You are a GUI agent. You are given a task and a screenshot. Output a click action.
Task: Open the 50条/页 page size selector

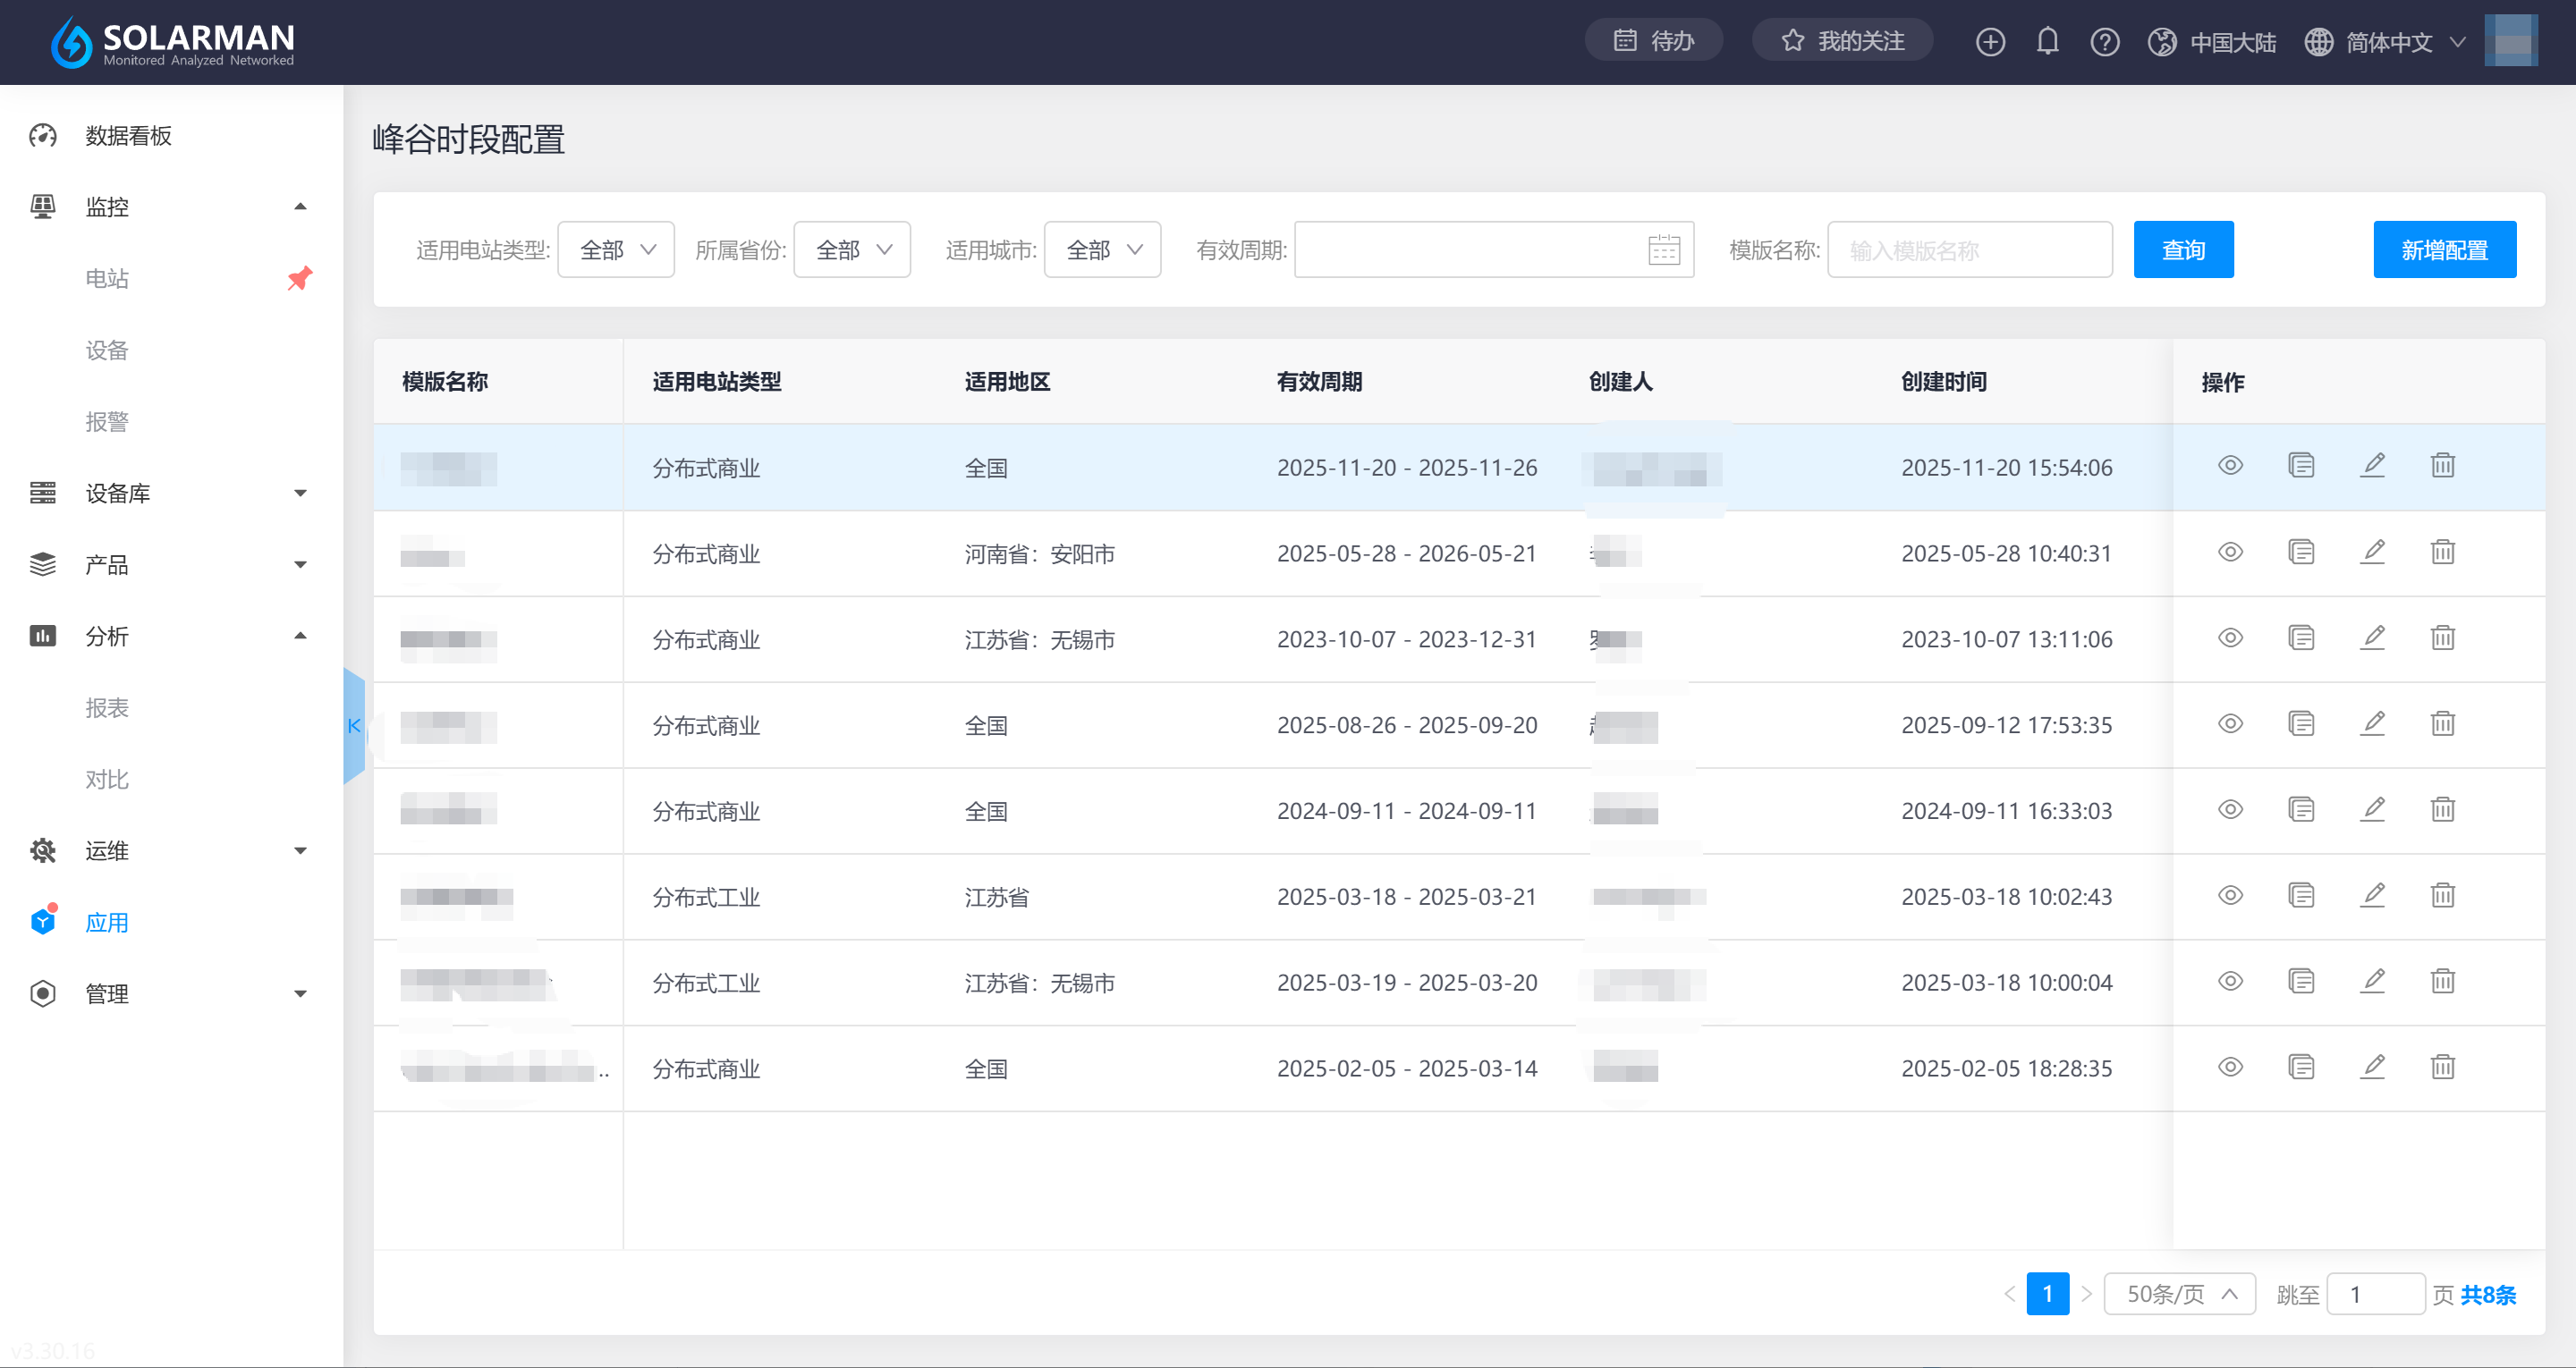[2179, 1294]
